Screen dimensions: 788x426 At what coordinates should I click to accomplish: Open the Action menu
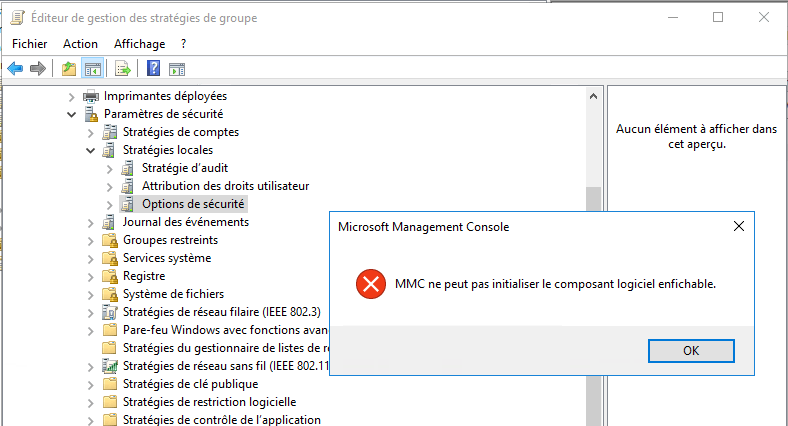click(80, 44)
